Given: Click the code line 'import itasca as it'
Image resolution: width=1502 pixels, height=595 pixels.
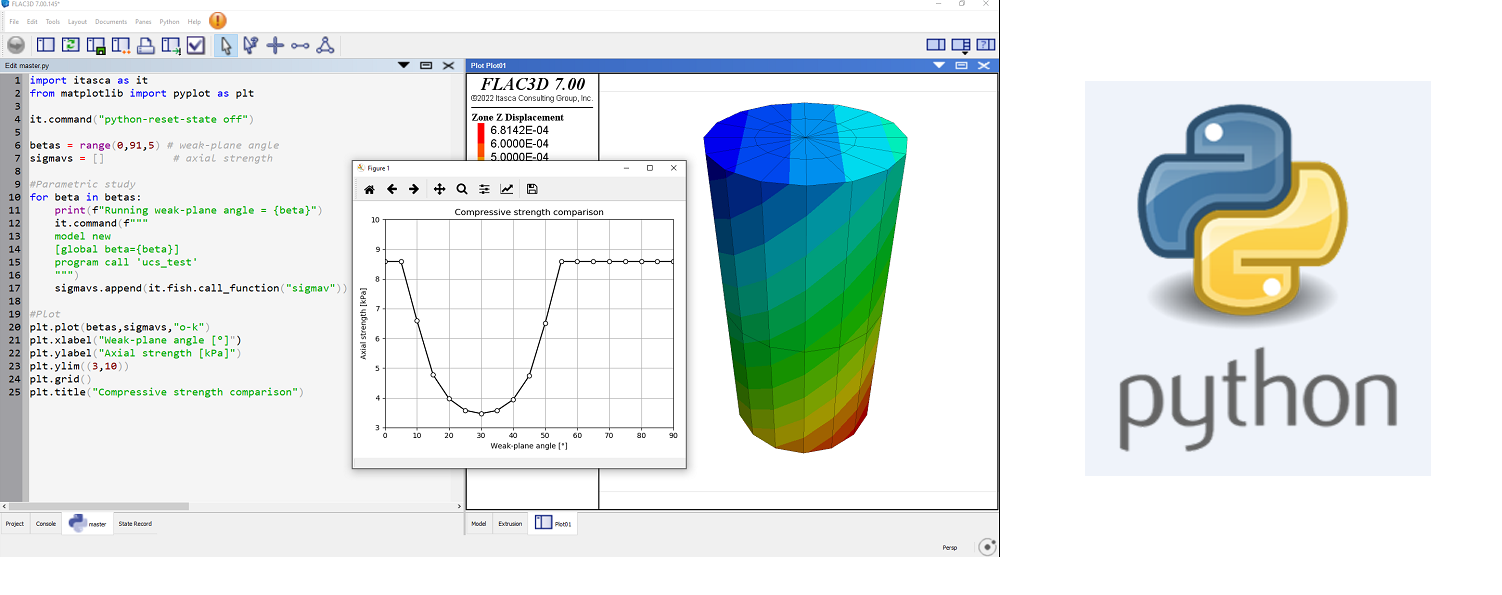Looking at the screenshot, I should 89,80.
